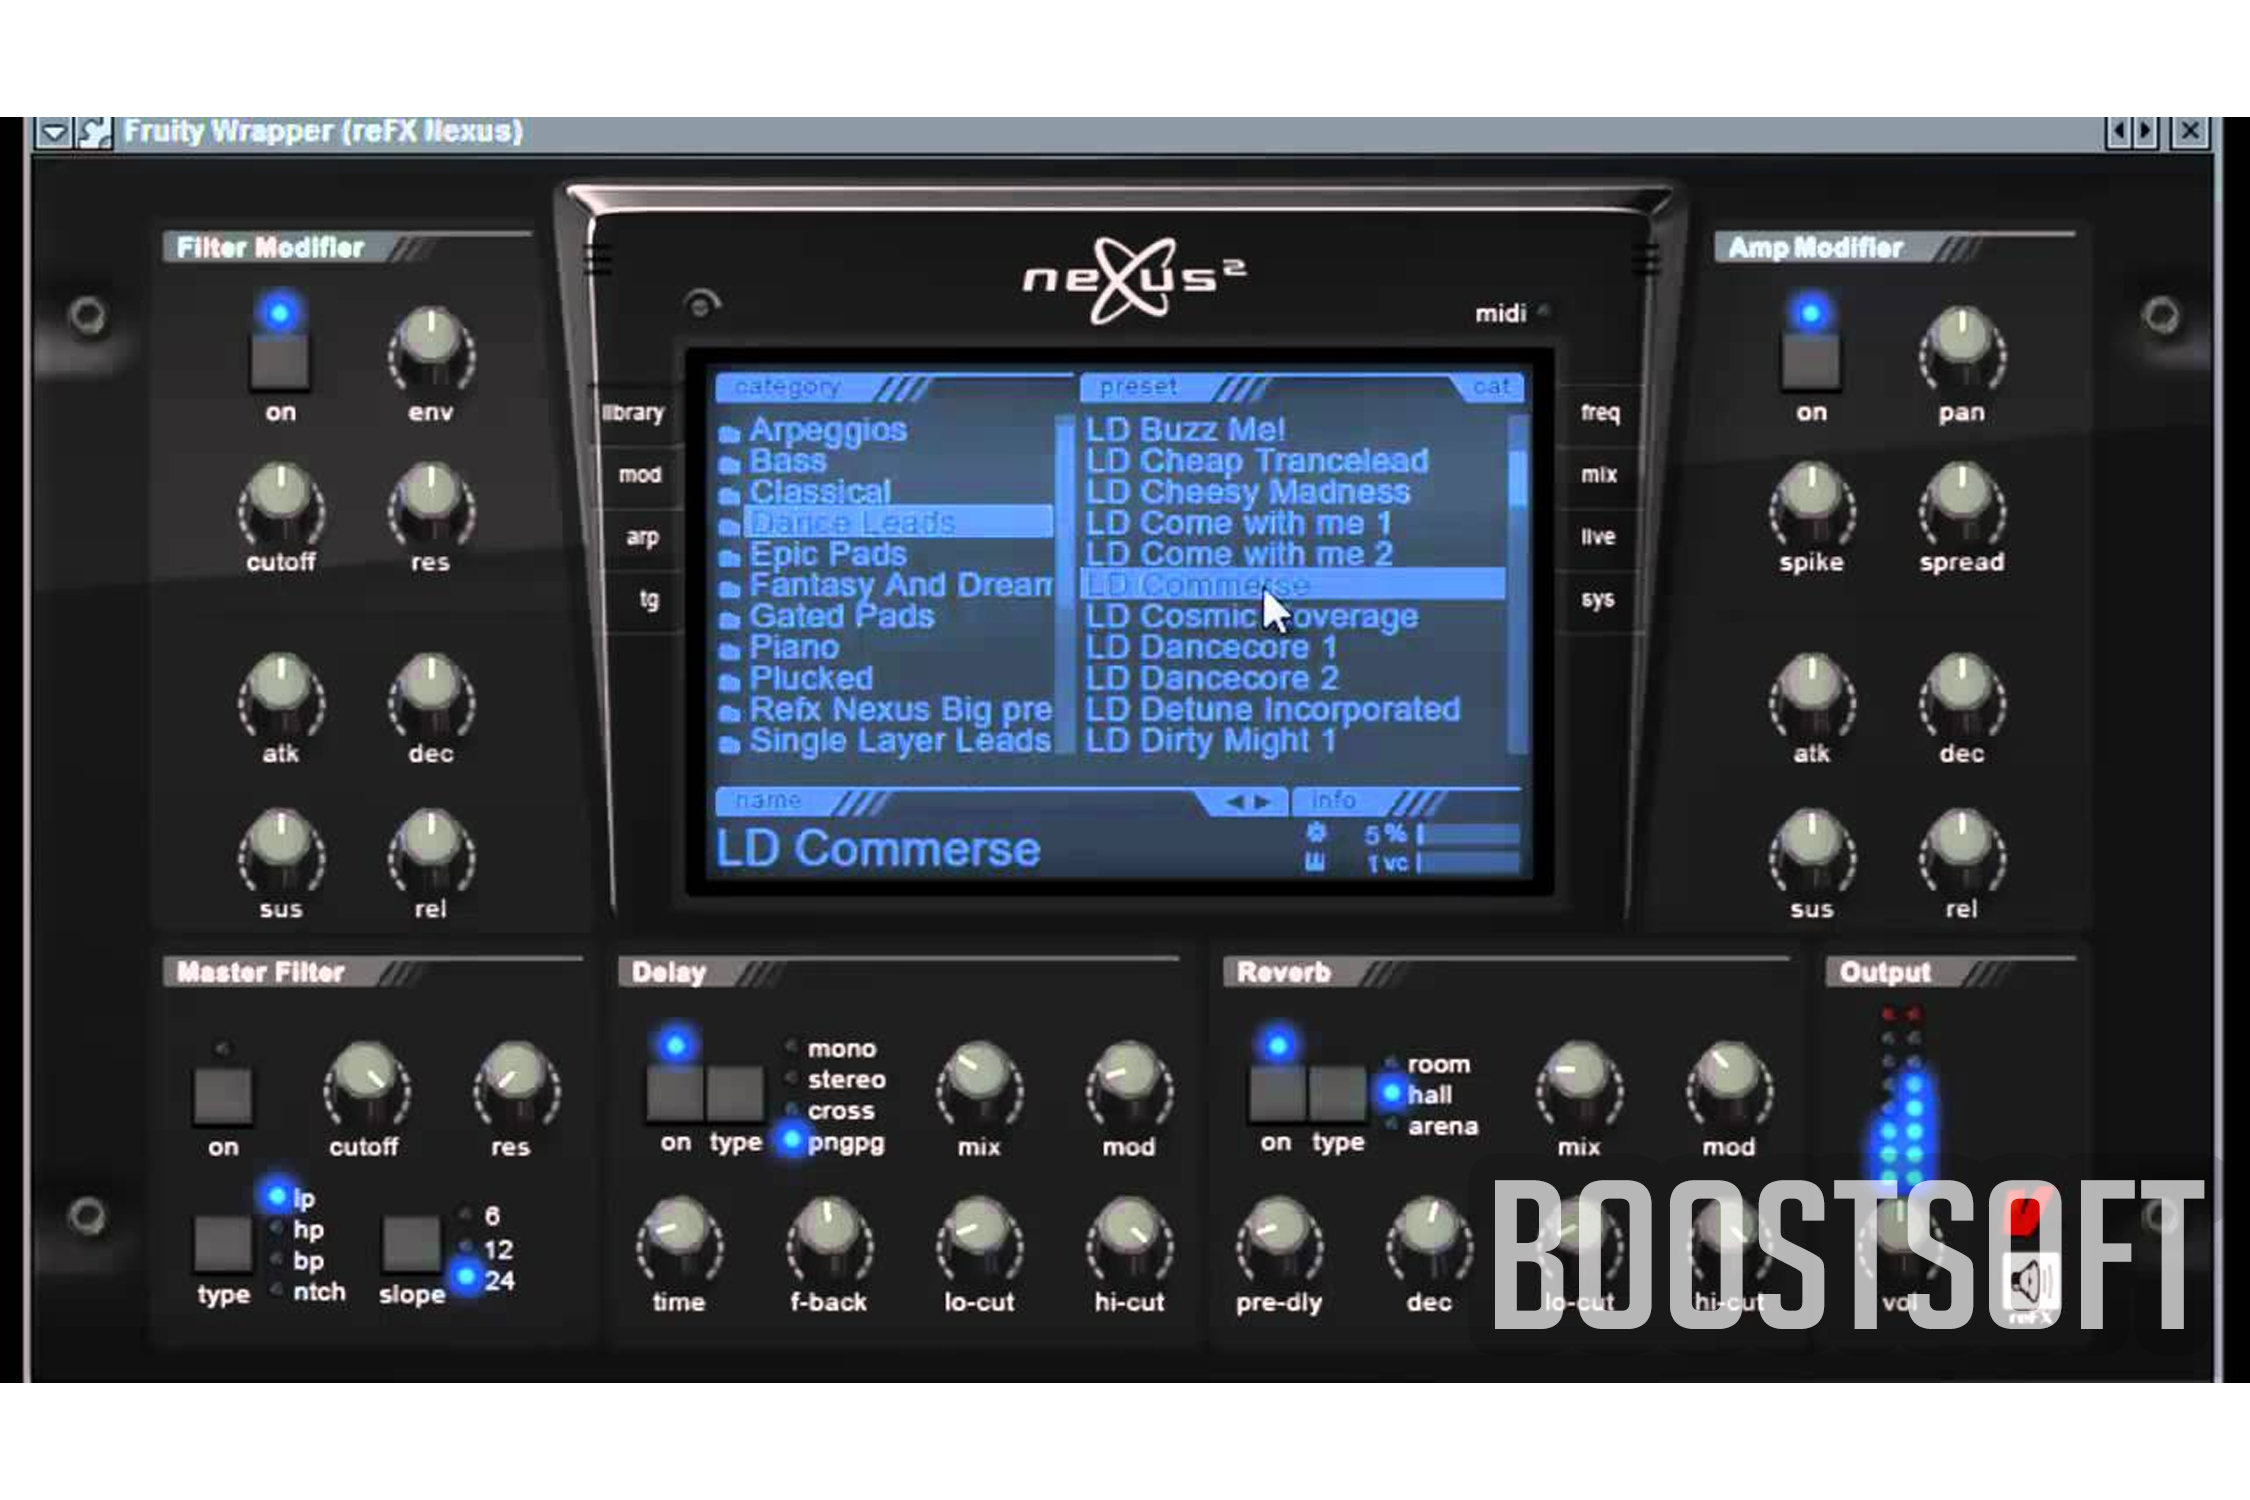Click the previous preset arrow beside name header
The image size is (2250, 1500).
(1235, 802)
